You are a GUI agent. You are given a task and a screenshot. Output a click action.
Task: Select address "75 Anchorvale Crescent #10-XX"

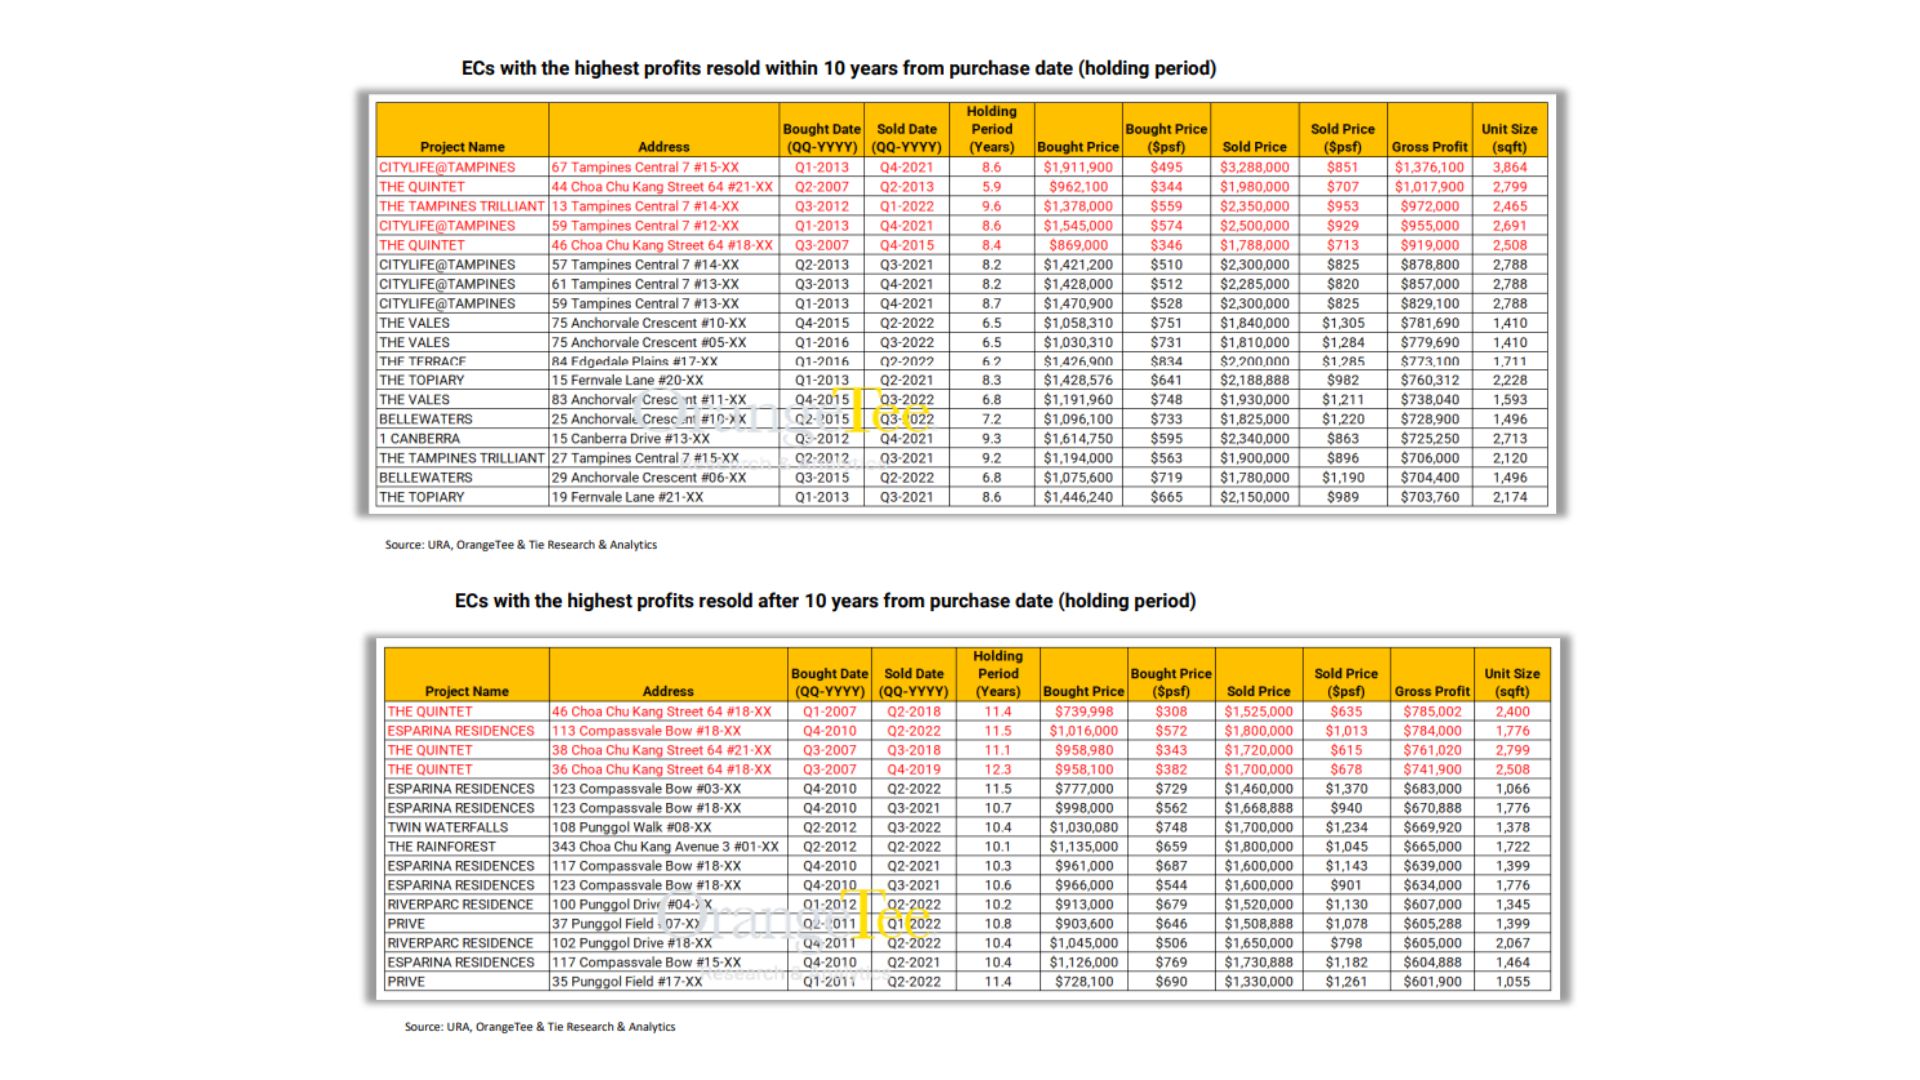[x=649, y=323]
